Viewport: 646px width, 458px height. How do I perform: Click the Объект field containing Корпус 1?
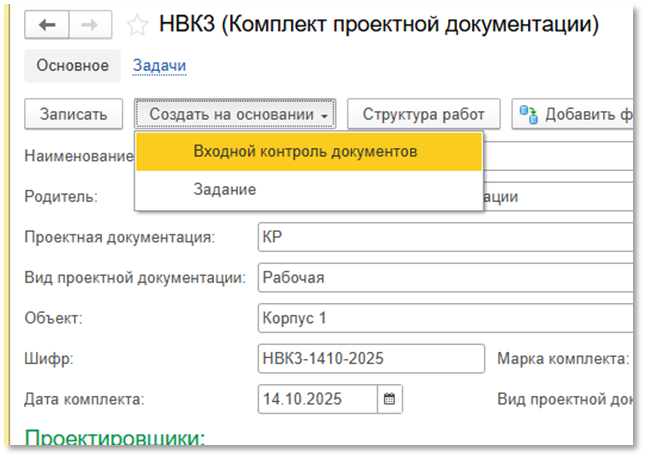point(440,319)
